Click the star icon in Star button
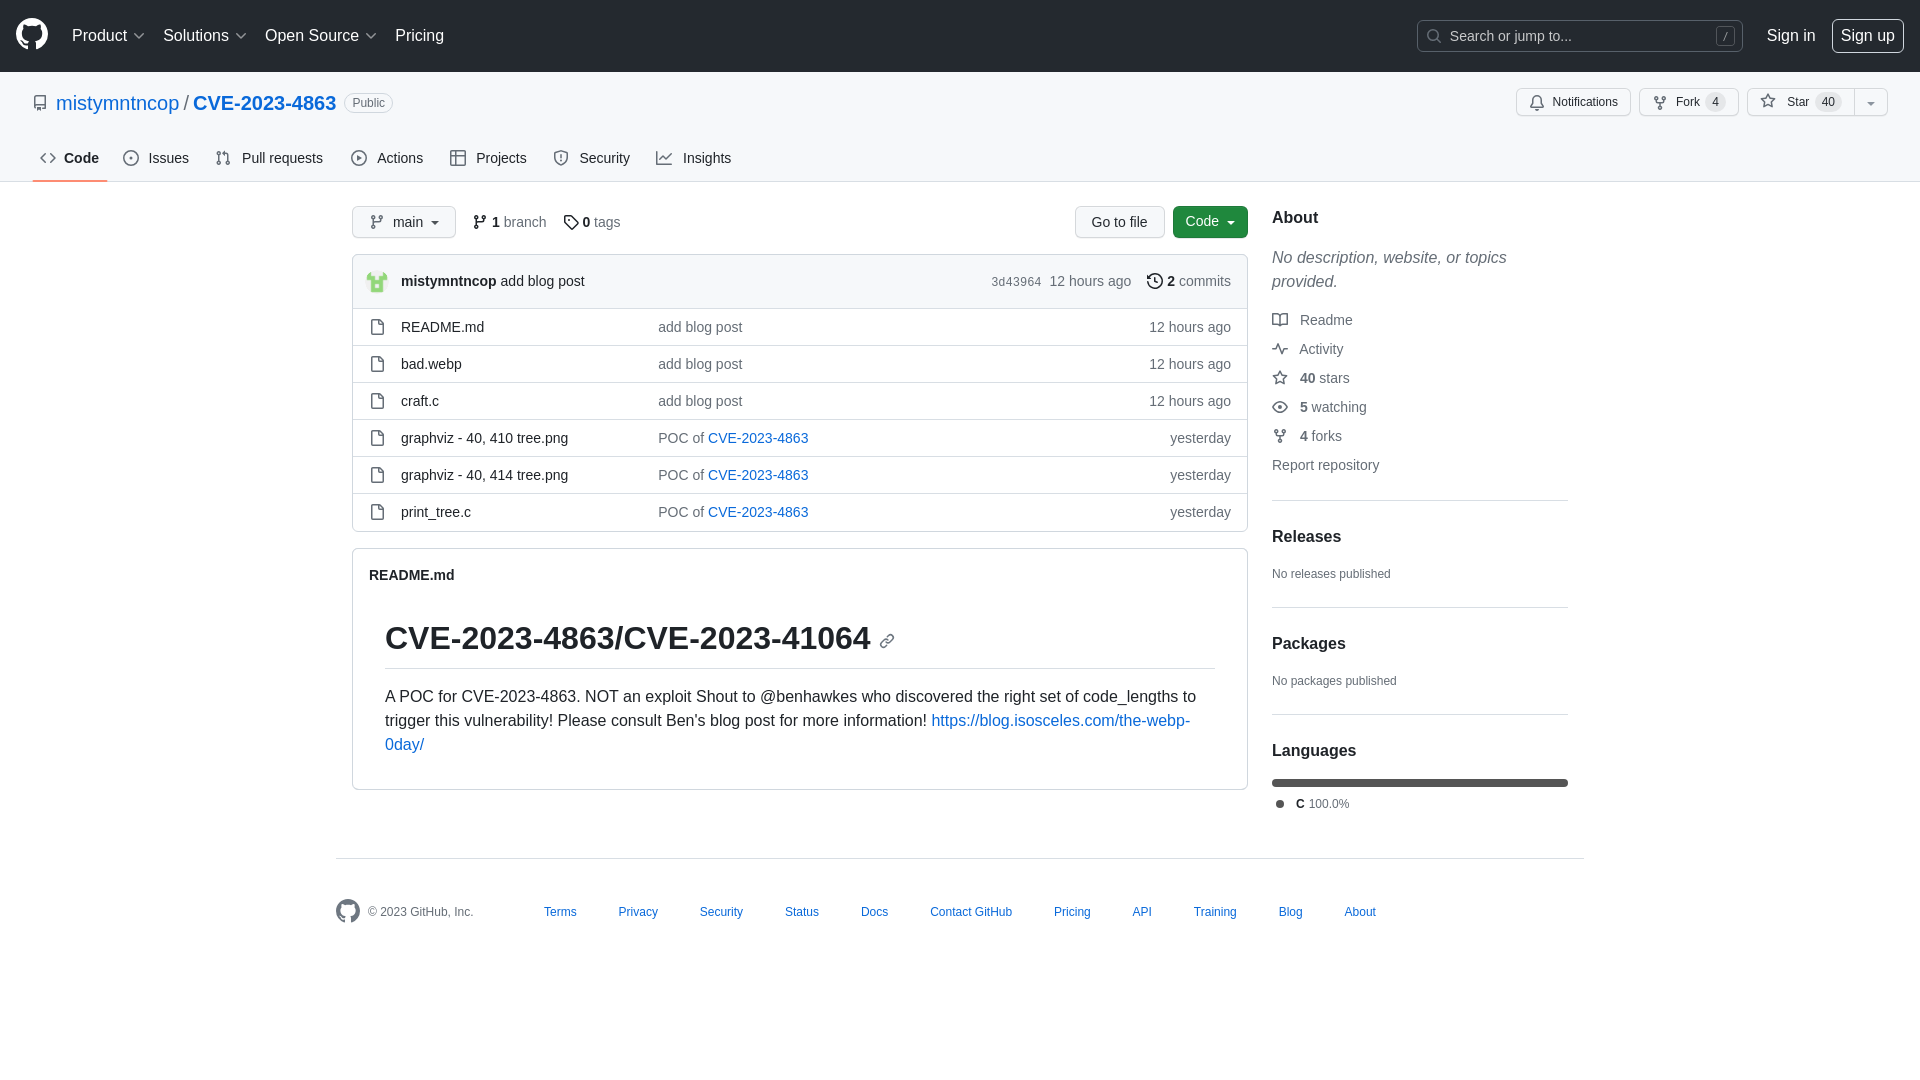The width and height of the screenshot is (1920, 1080). click(x=1768, y=101)
